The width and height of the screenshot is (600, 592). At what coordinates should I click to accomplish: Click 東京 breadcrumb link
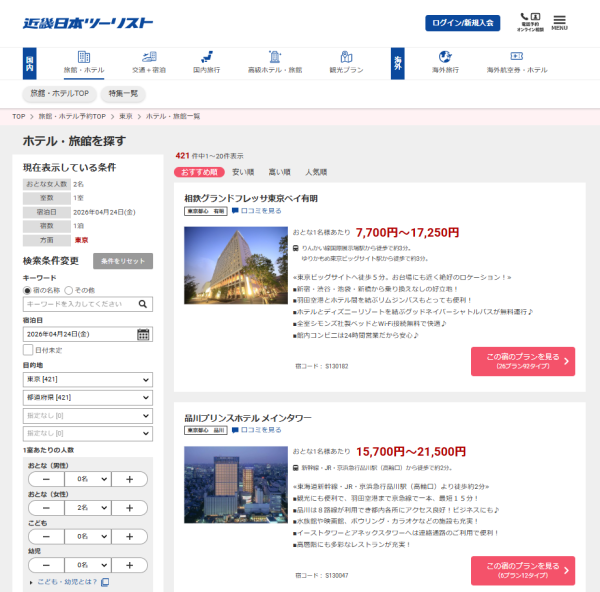click(126, 116)
